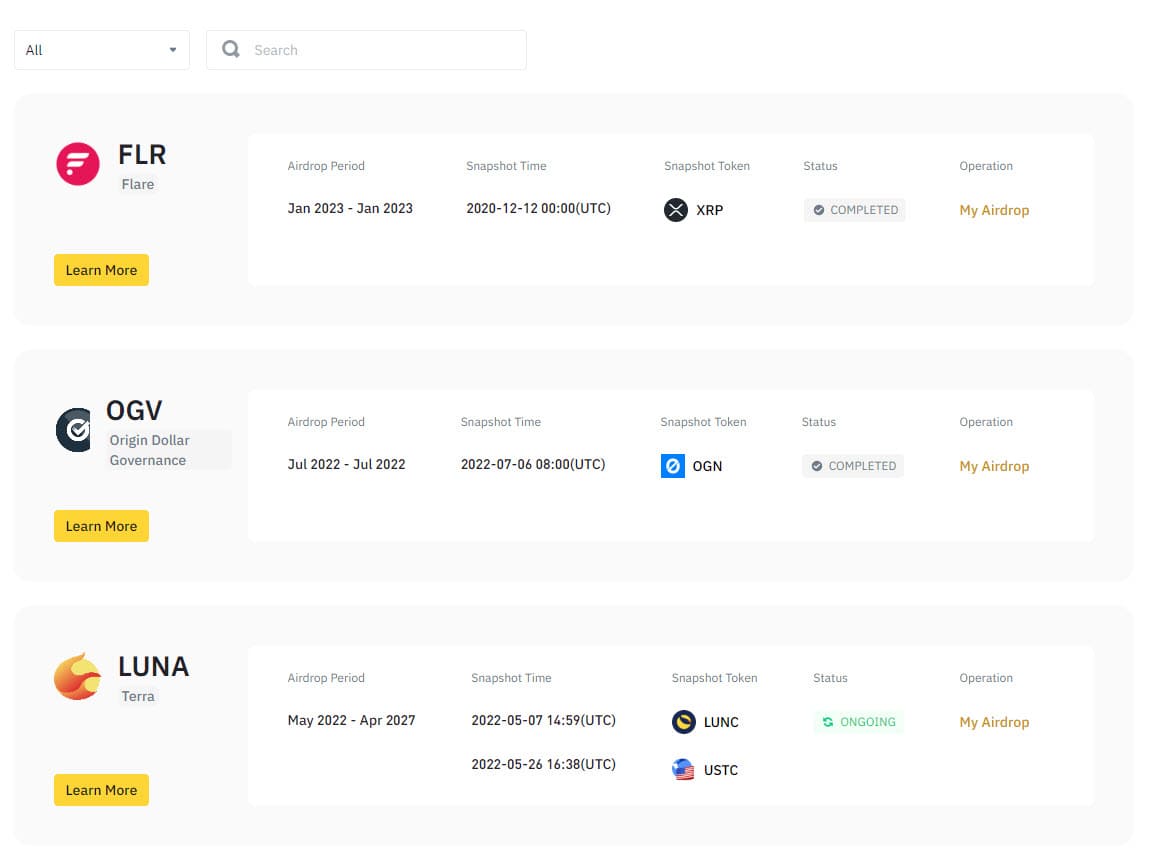Click 'Origin Dollar Governance' subtitle
This screenshot has height=866, width=1151.
(150, 451)
